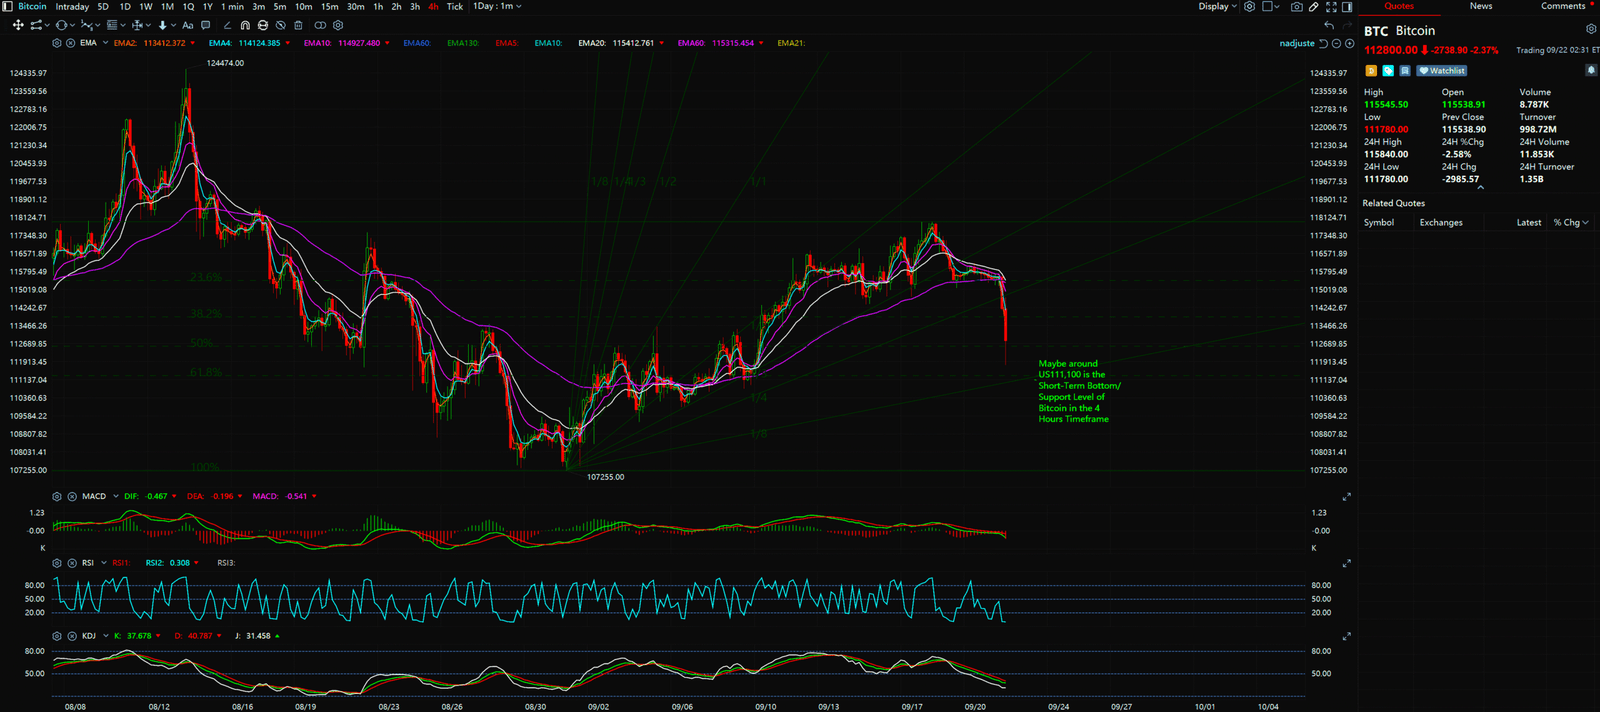
Task: Sort by the Latest column header
Action: [1528, 223]
